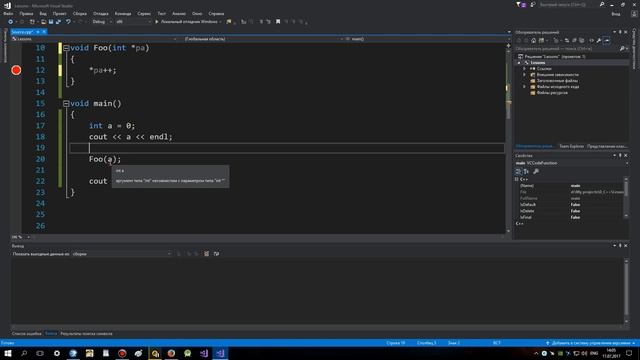
Task: Open the taskbar search magnifier
Action: pos(24,353)
